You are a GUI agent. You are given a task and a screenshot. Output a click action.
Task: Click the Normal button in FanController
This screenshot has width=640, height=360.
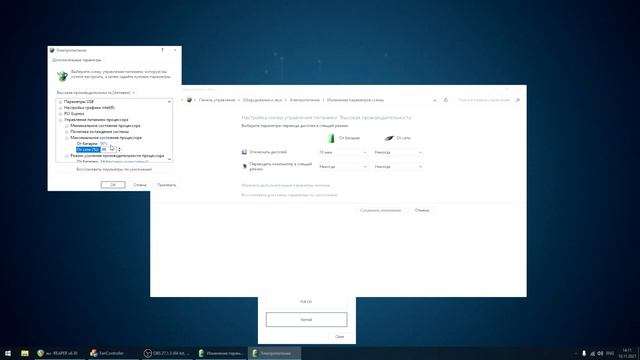pos(307,320)
